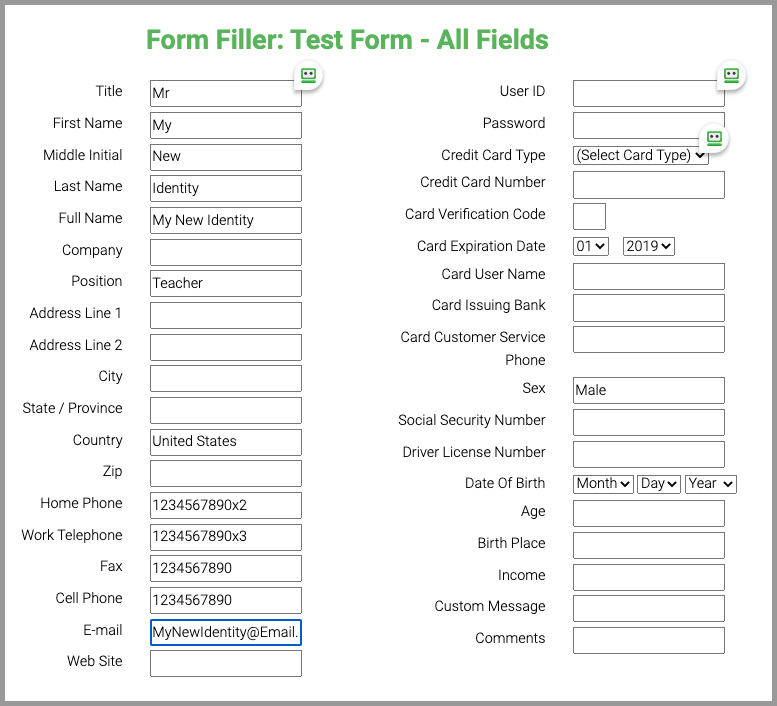Image resolution: width=777 pixels, height=706 pixels.
Task: Expand the Date Of Birth Day dropdown
Action: pos(659,484)
